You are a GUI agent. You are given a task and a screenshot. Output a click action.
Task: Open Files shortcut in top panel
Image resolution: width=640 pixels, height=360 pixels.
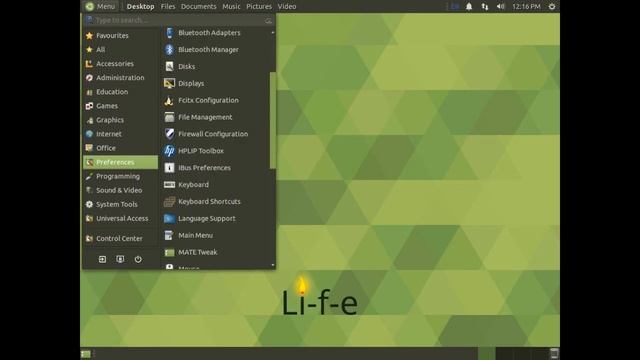[168, 7]
